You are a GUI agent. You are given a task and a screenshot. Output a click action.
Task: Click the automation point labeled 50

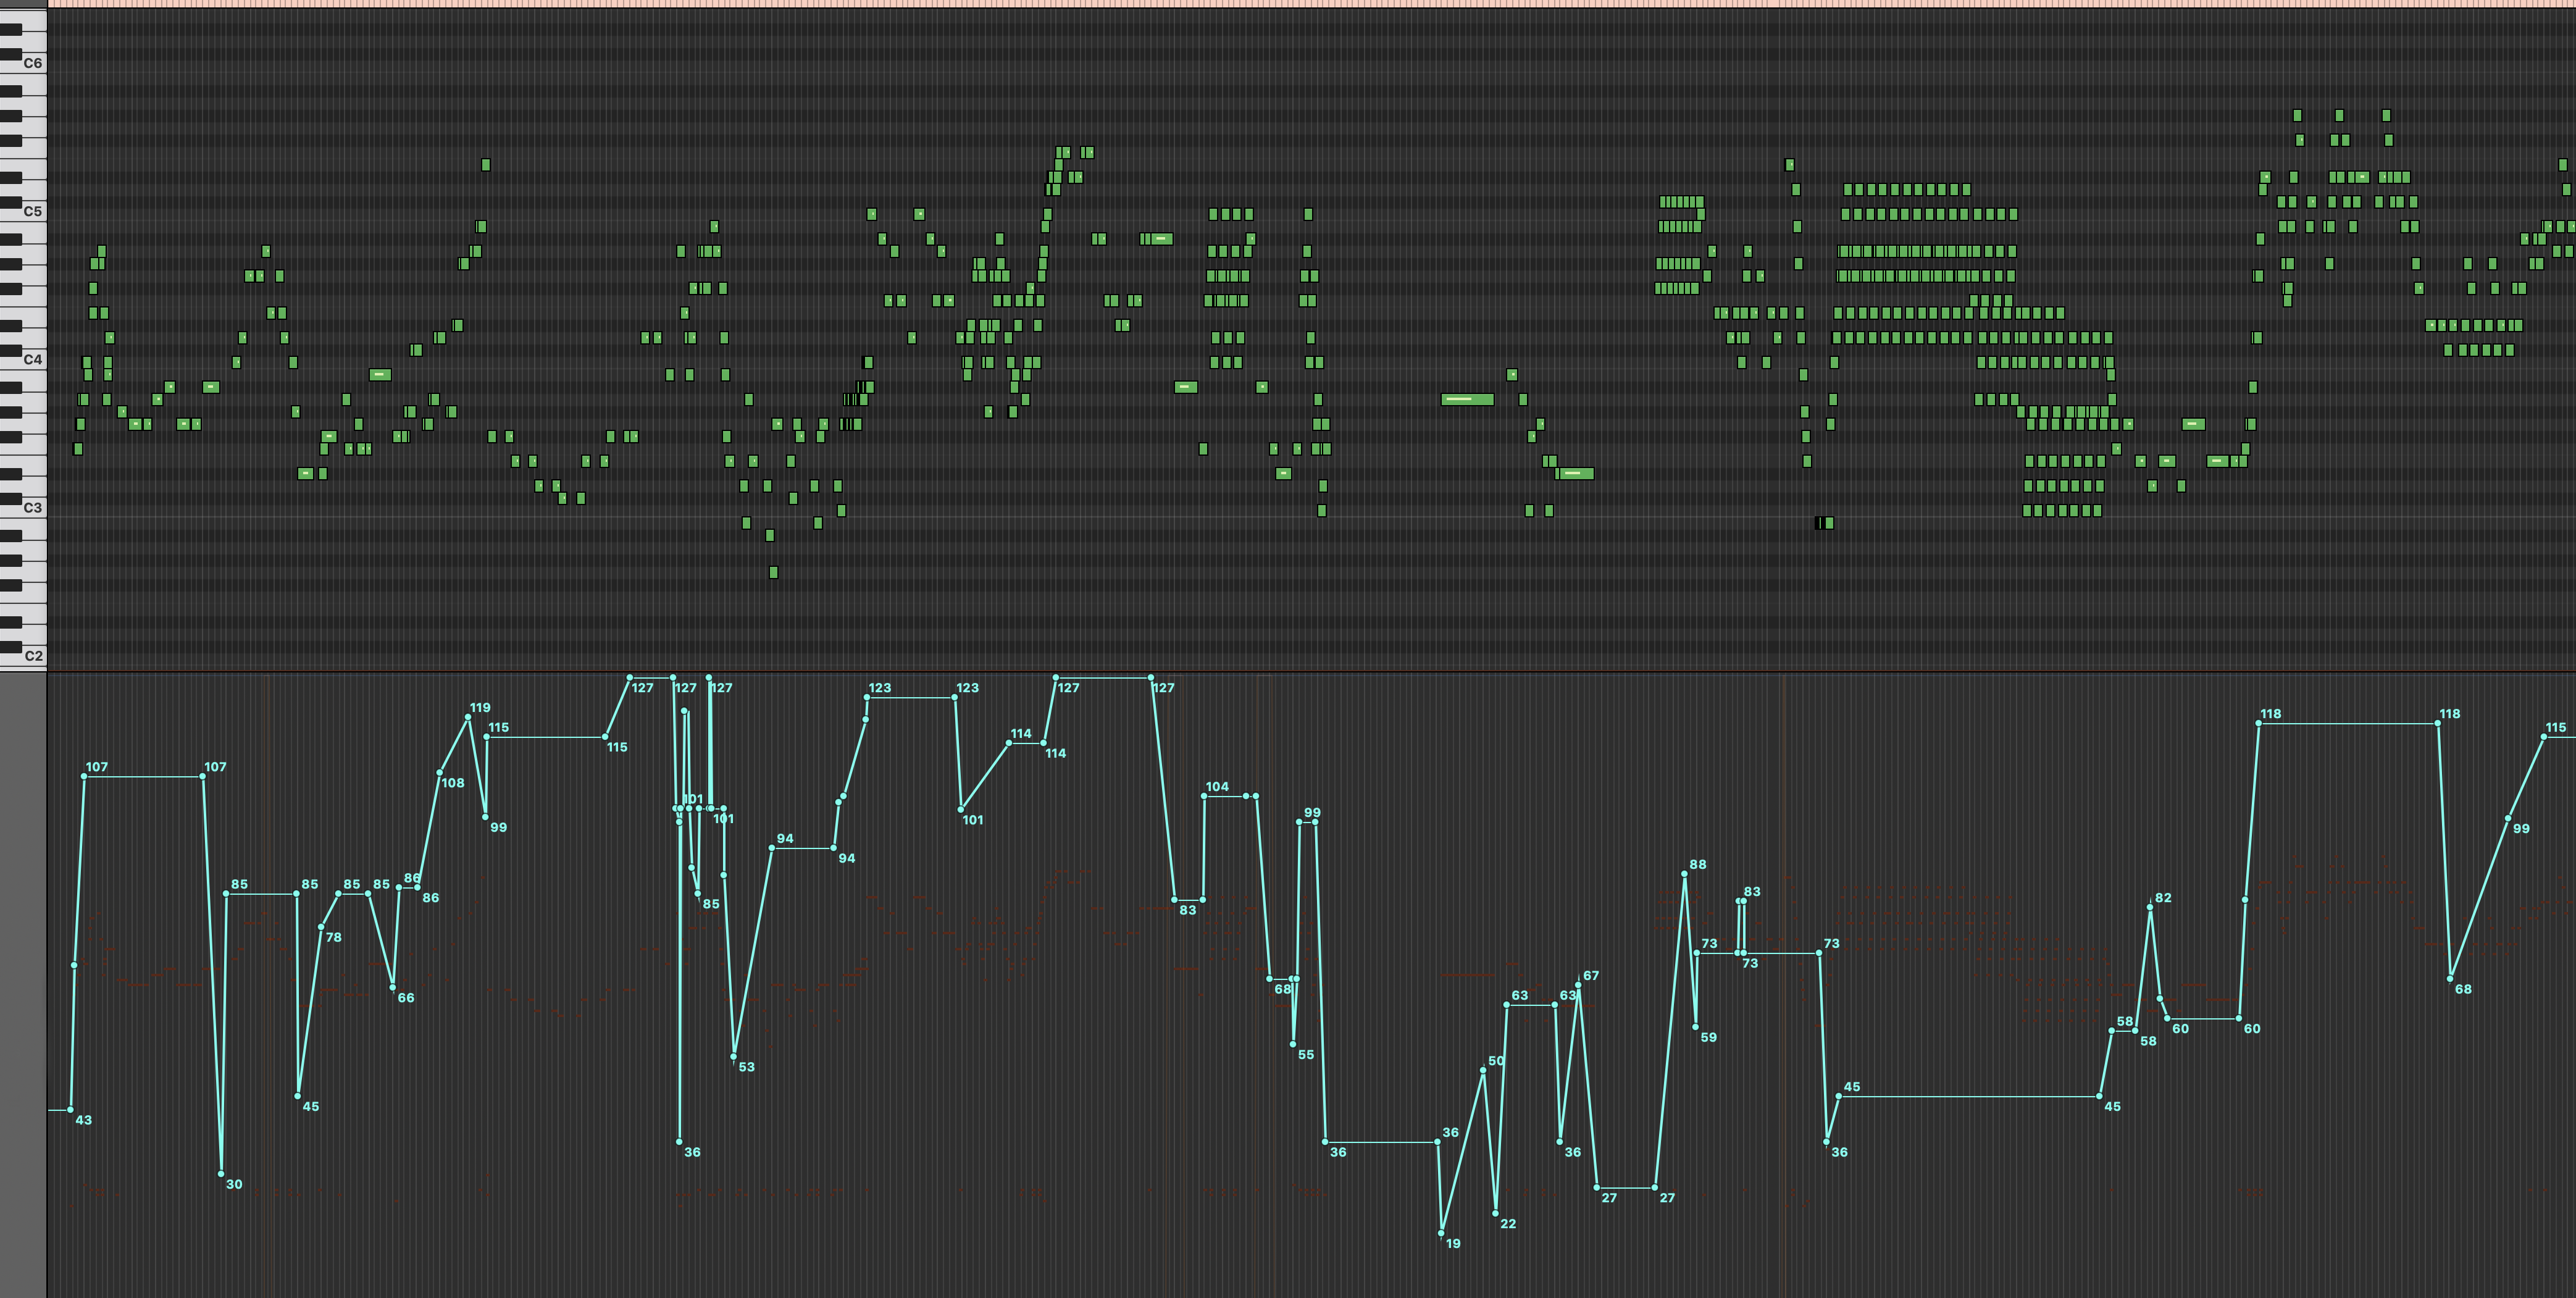1483,1070
